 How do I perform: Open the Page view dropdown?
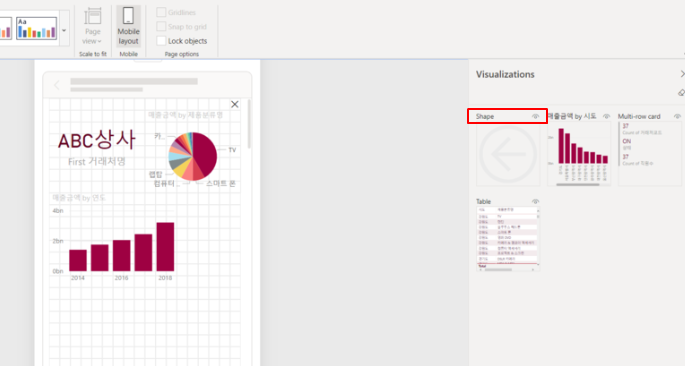click(x=93, y=27)
